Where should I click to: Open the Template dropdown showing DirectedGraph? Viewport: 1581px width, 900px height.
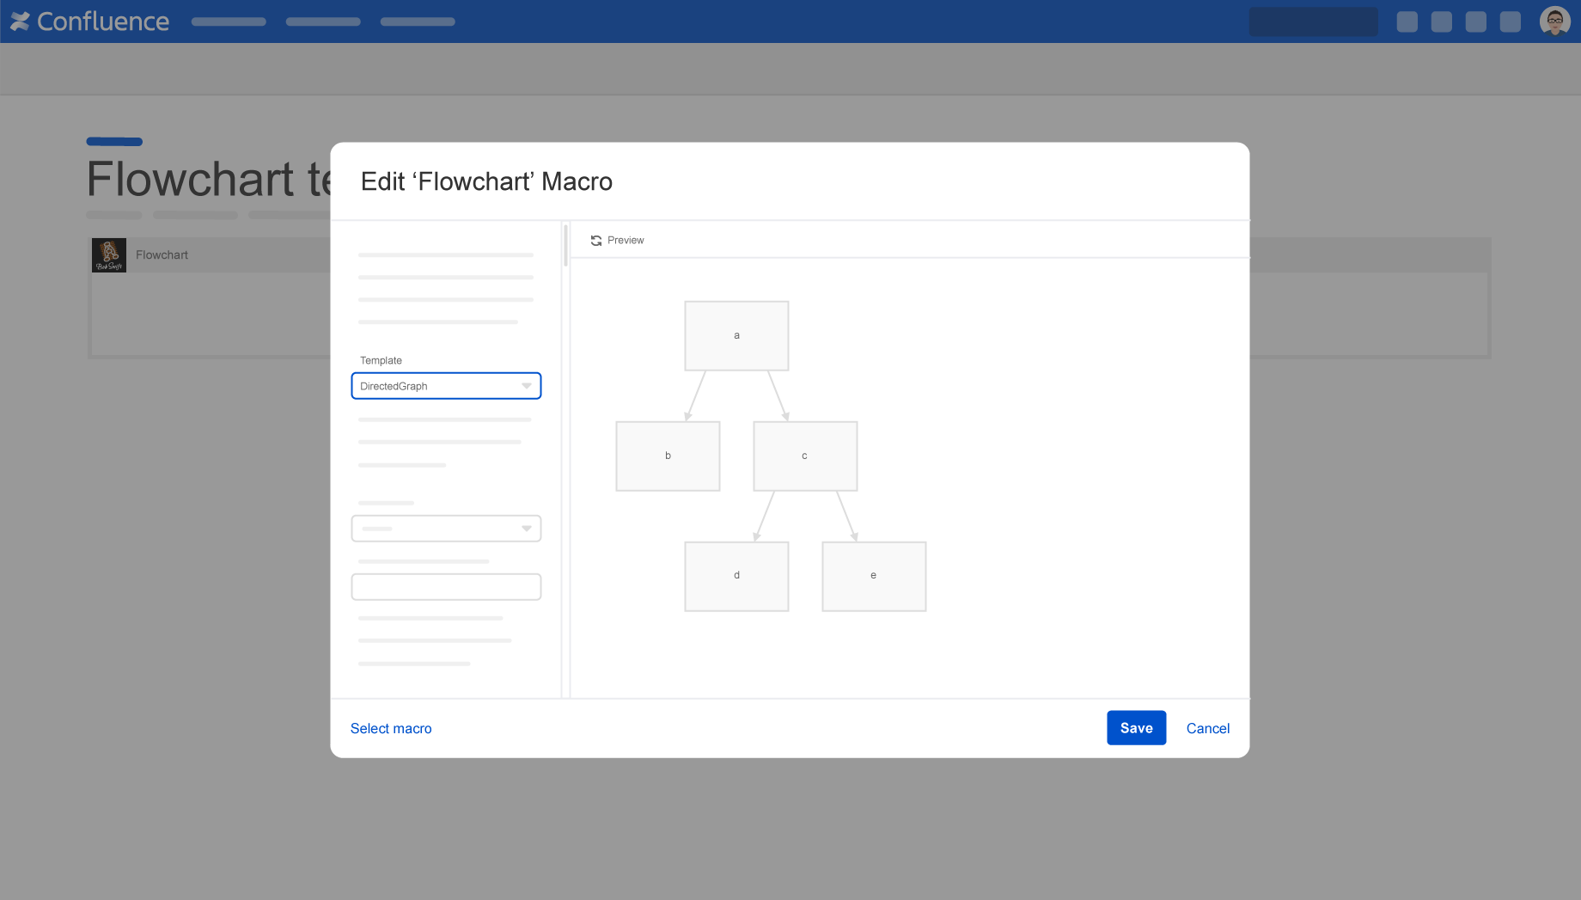pos(446,386)
